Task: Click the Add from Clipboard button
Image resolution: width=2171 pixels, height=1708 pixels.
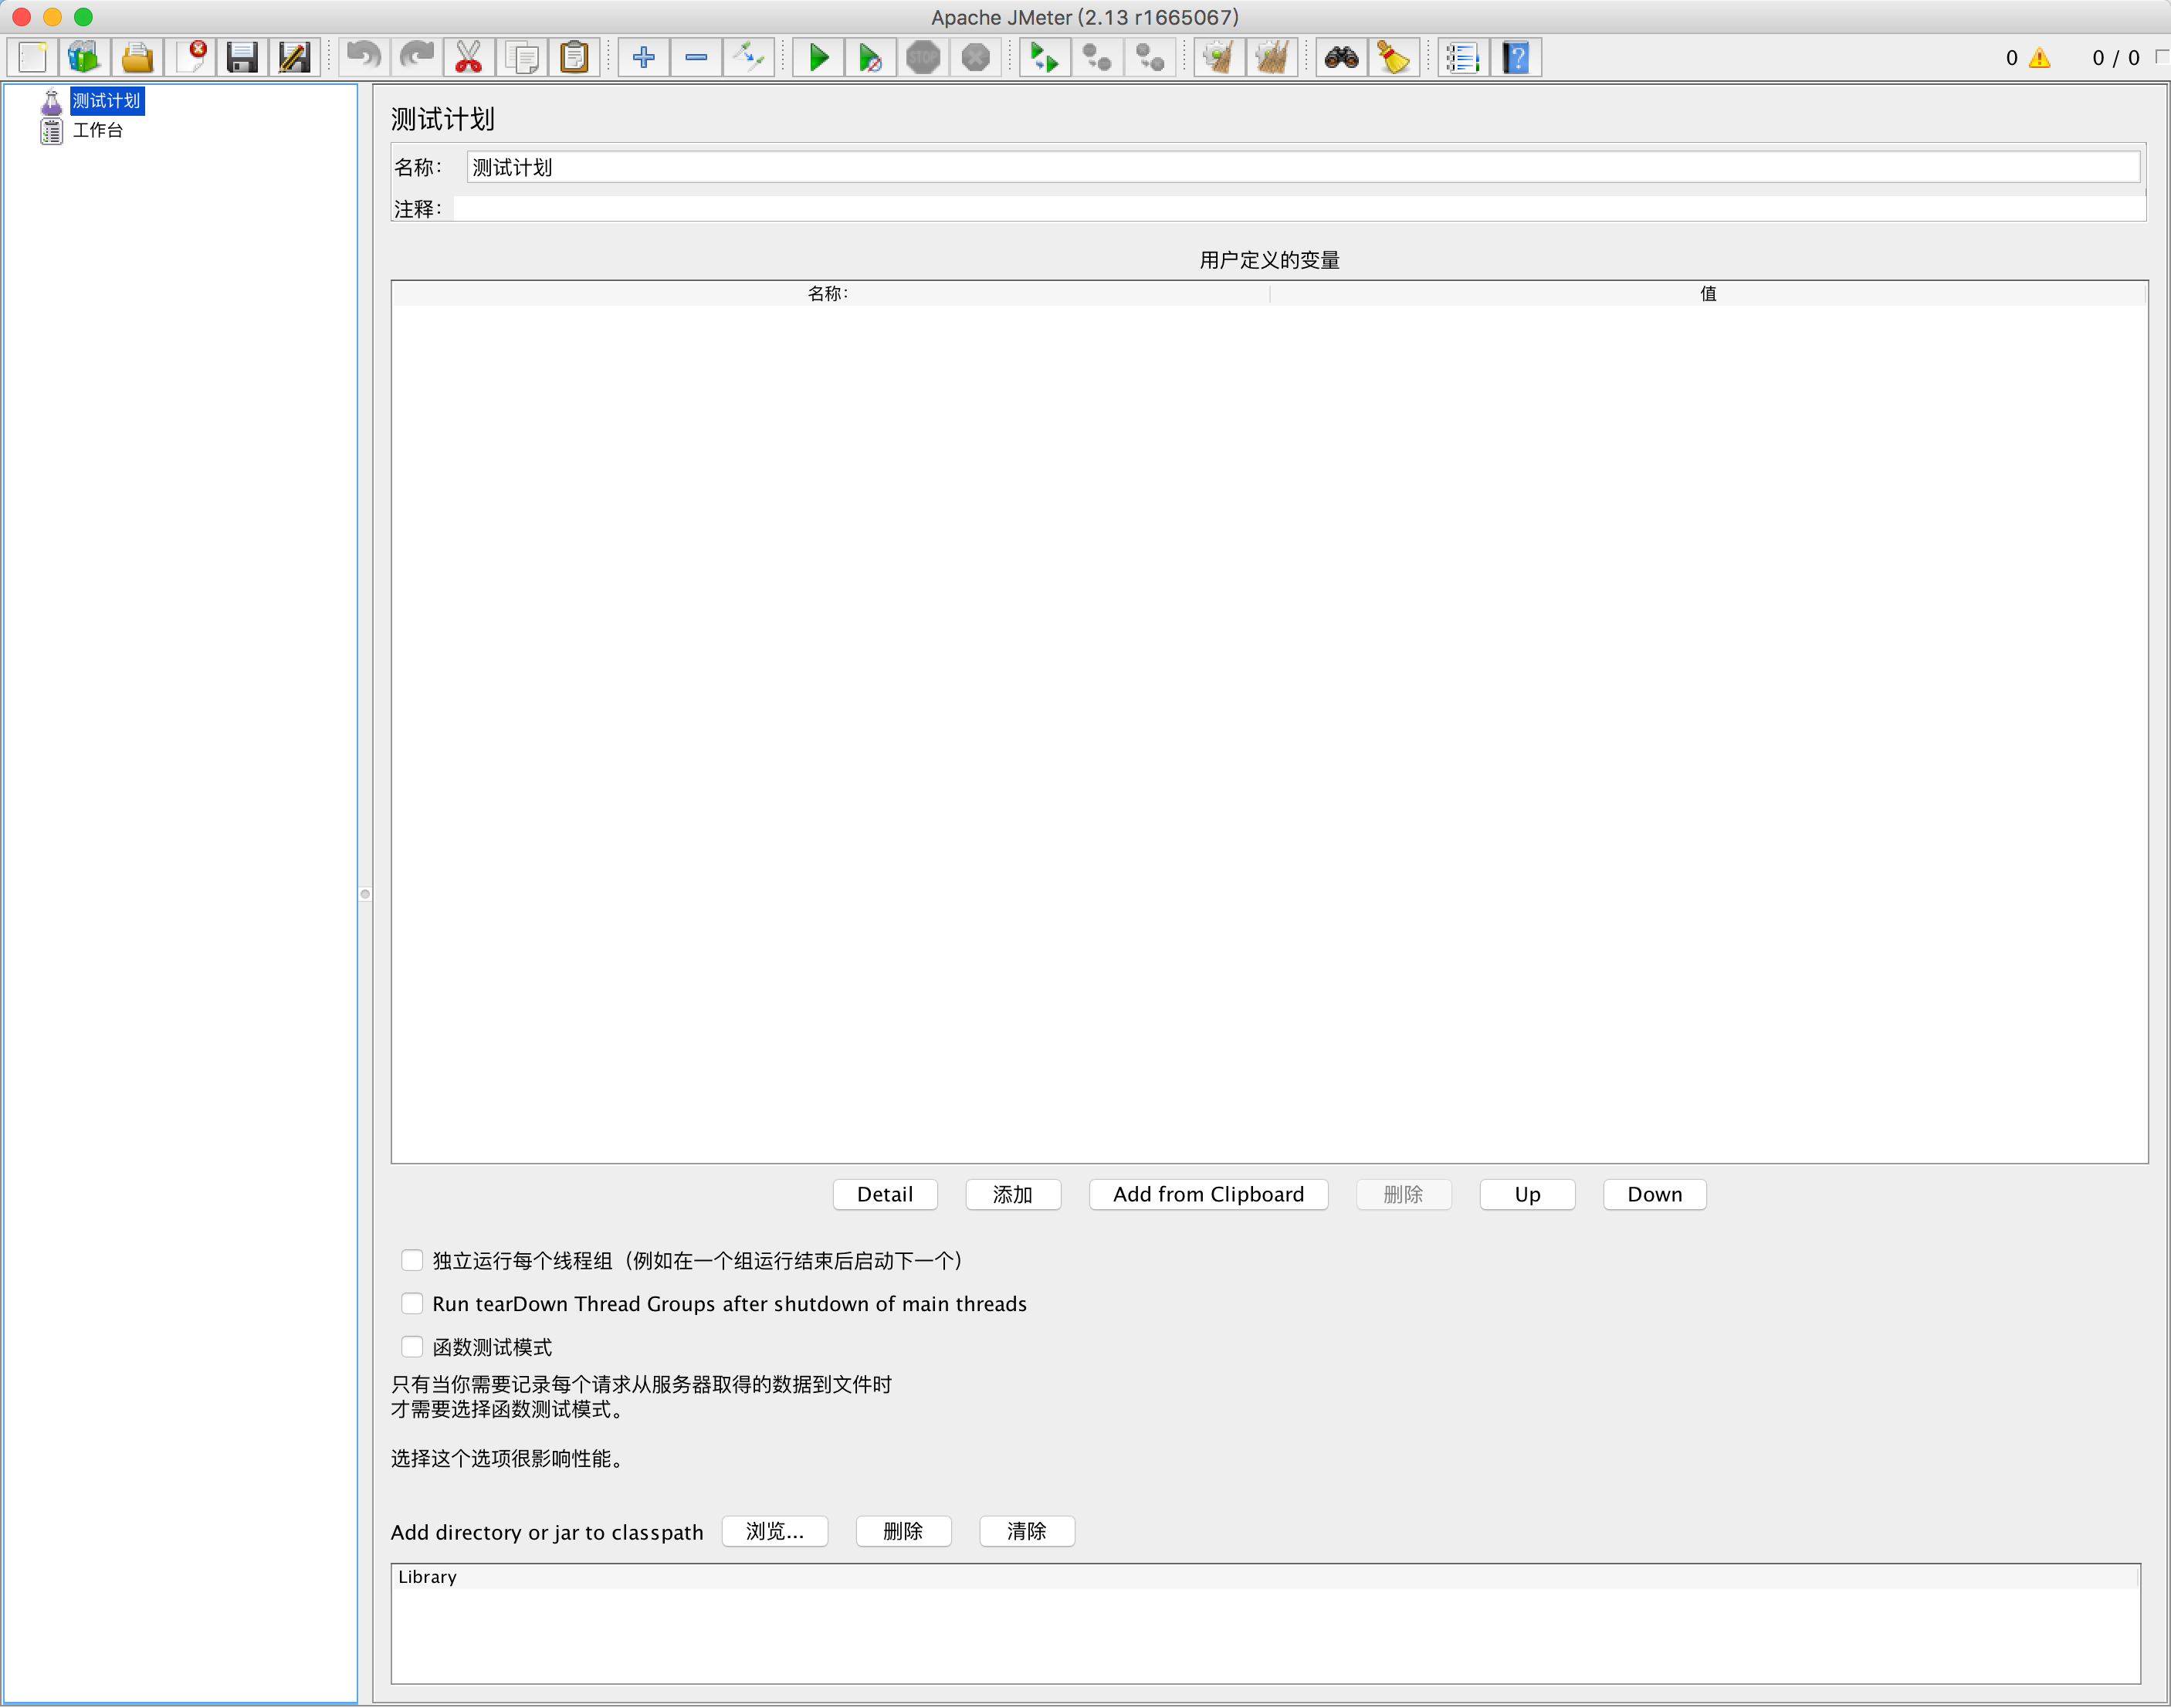Action: pos(1208,1194)
